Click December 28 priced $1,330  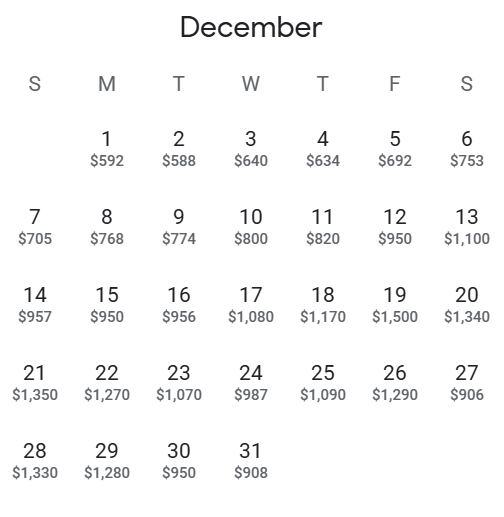coord(35,461)
